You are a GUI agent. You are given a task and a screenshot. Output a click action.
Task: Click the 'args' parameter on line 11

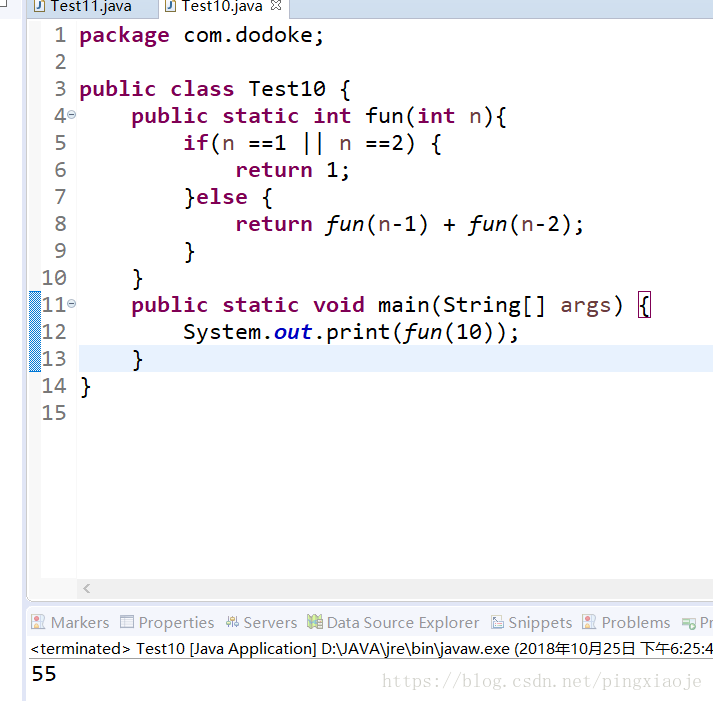586,306
